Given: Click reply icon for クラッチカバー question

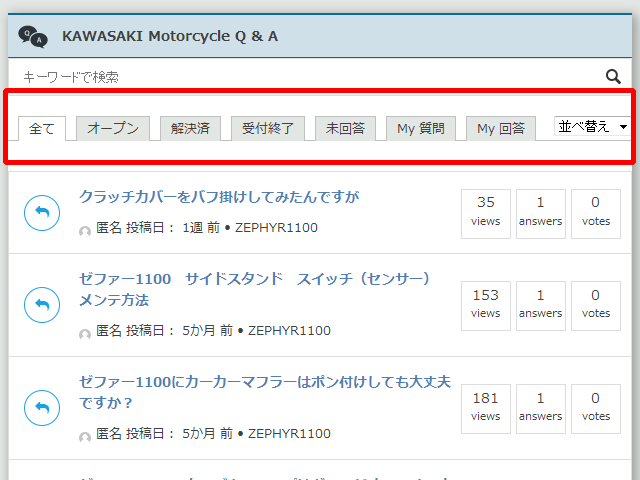Looking at the screenshot, I should pyautogui.click(x=42, y=213).
